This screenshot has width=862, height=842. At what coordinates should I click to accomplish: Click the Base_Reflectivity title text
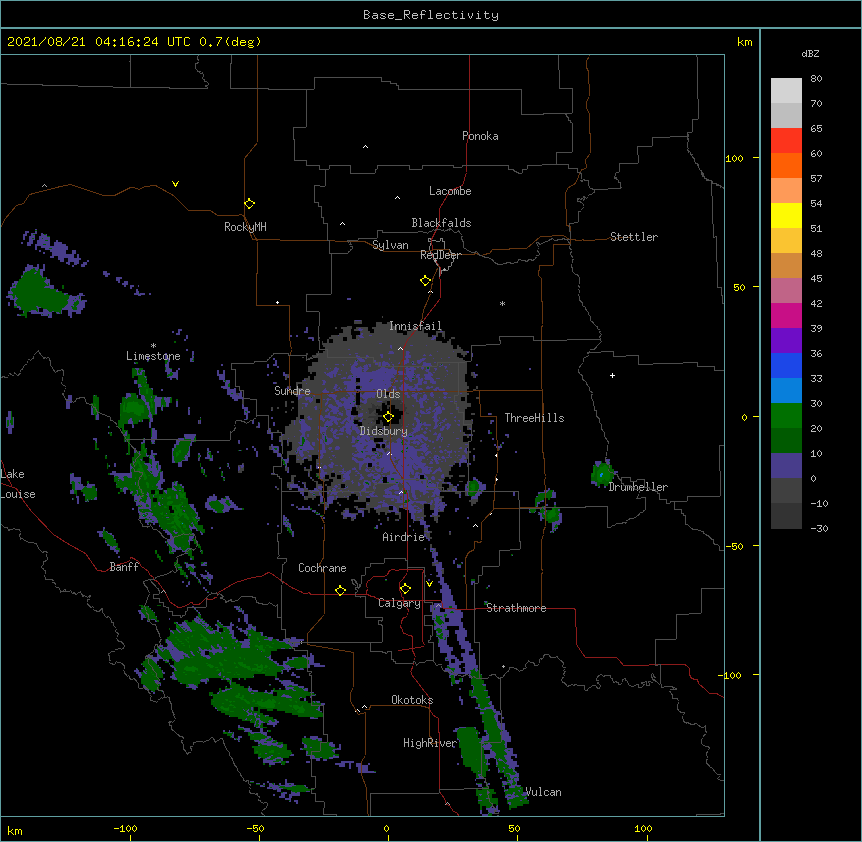(431, 15)
